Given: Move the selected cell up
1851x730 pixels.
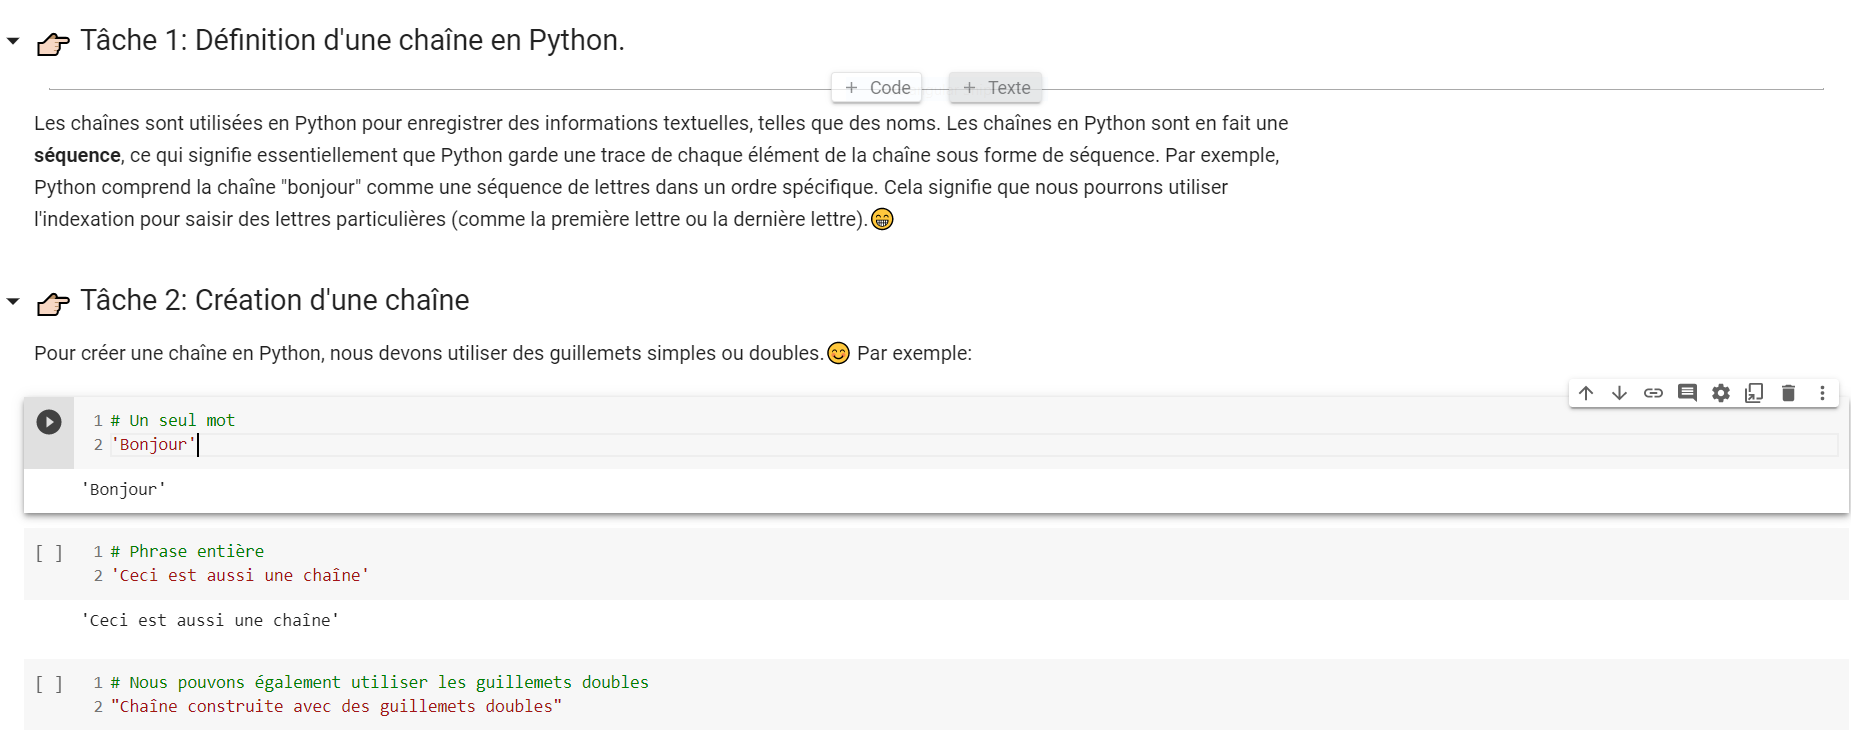Looking at the screenshot, I should pos(1586,393).
